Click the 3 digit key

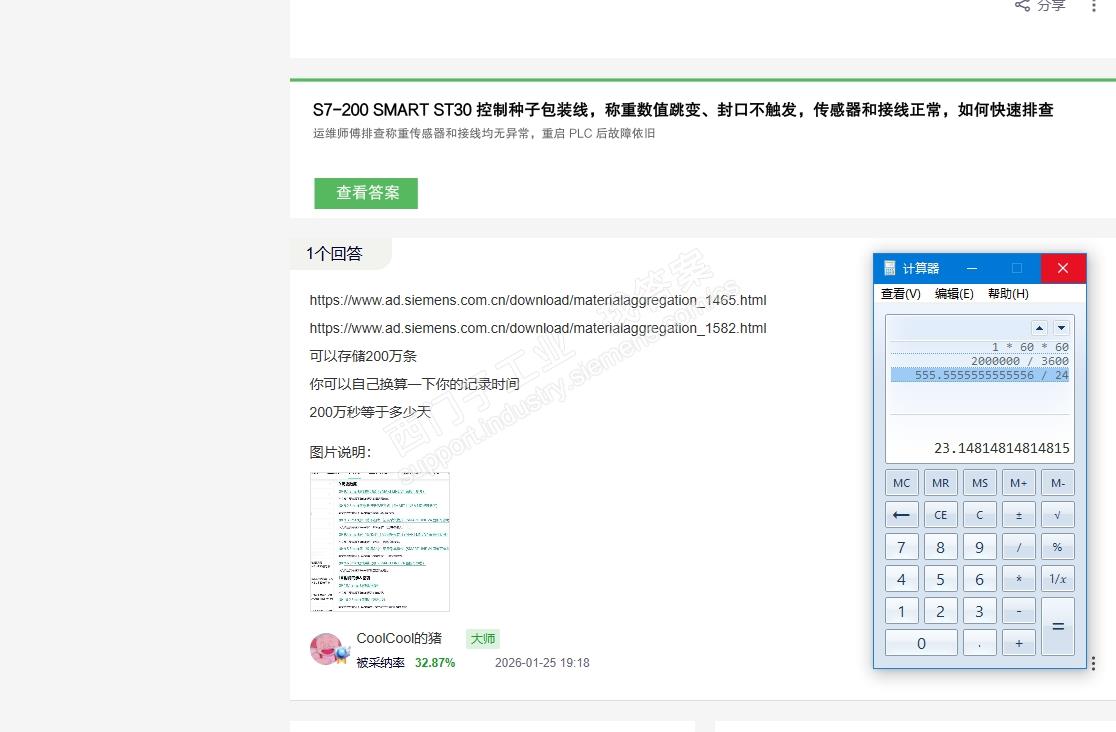point(979,611)
